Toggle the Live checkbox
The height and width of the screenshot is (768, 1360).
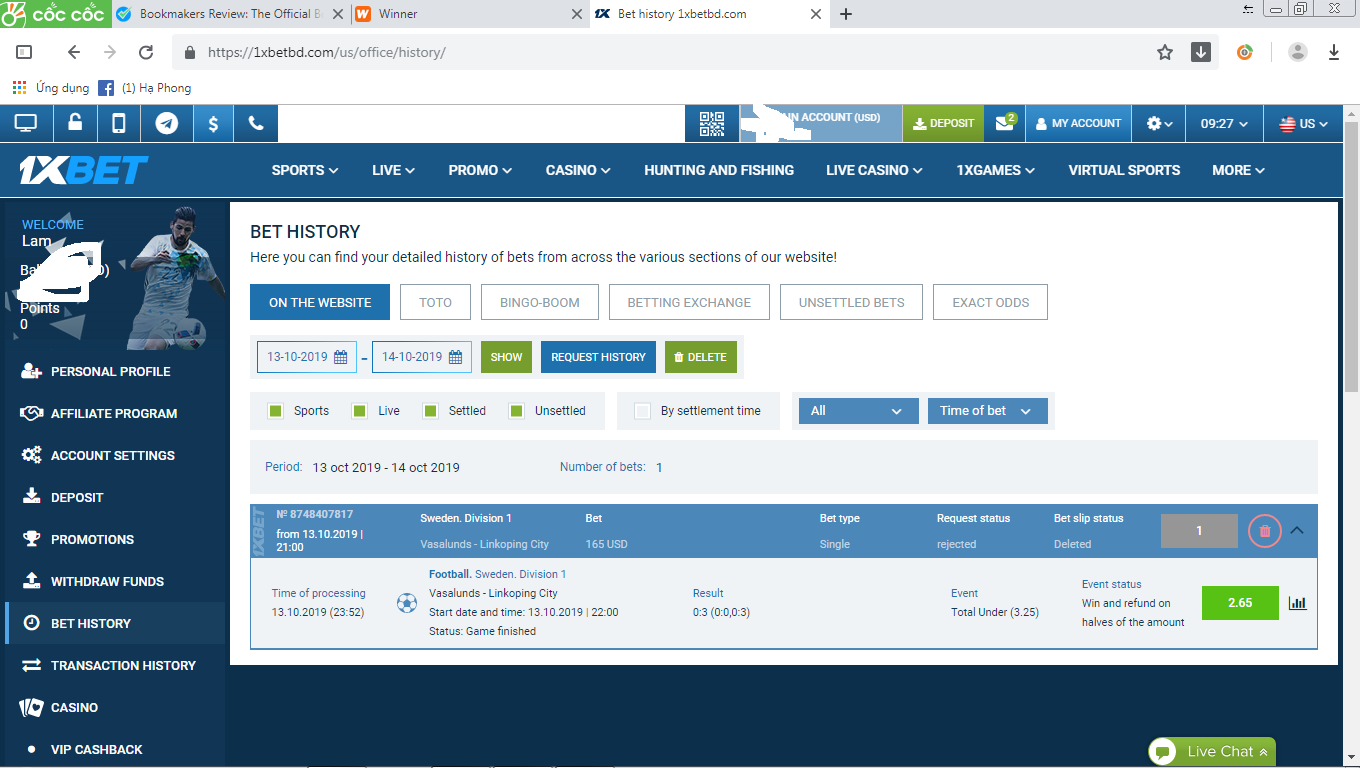tap(360, 411)
